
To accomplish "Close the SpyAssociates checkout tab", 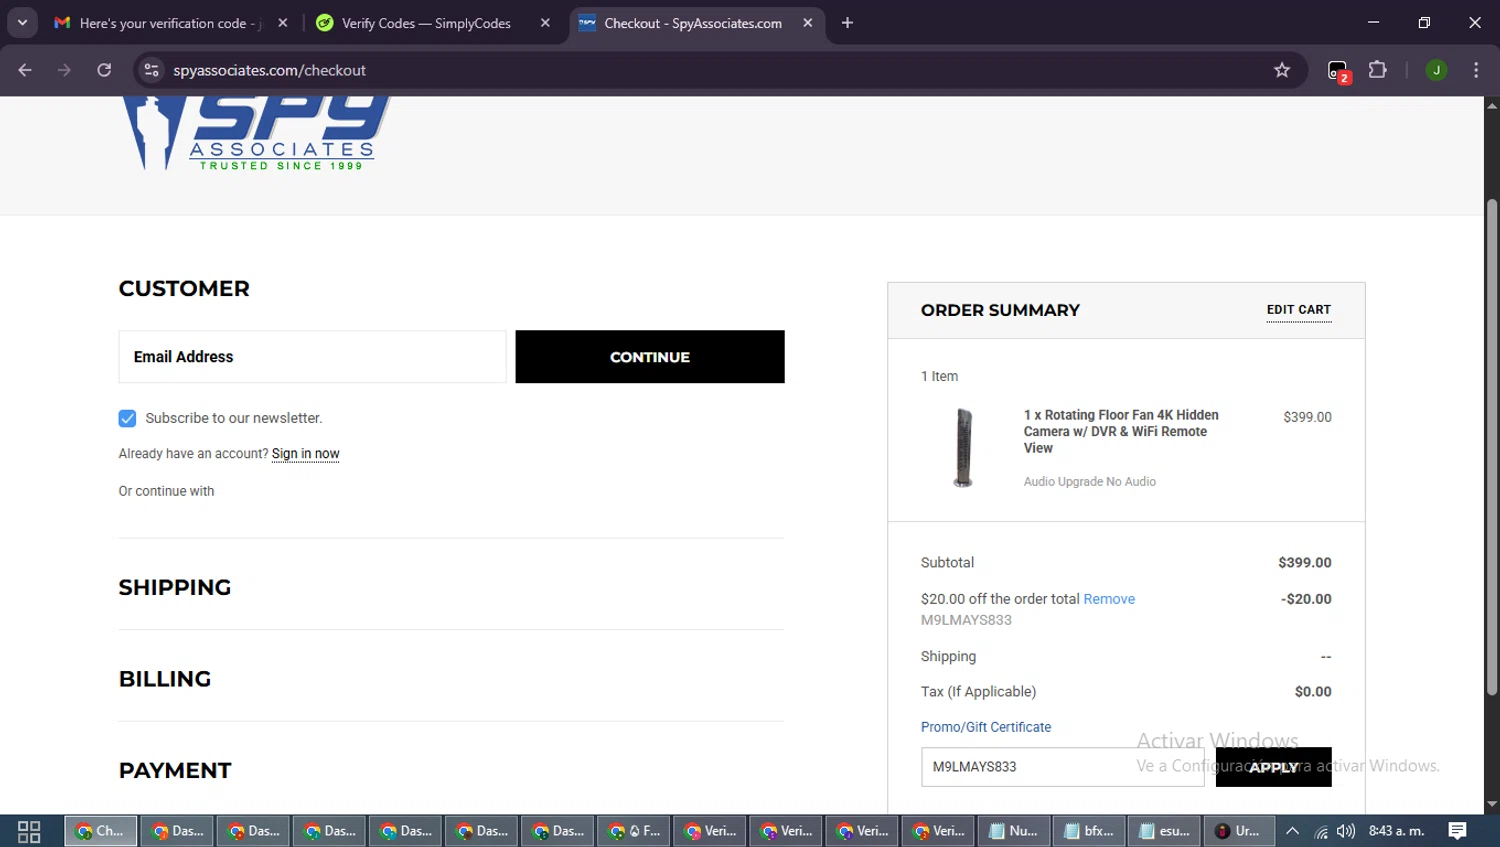I will (x=808, y=23).
